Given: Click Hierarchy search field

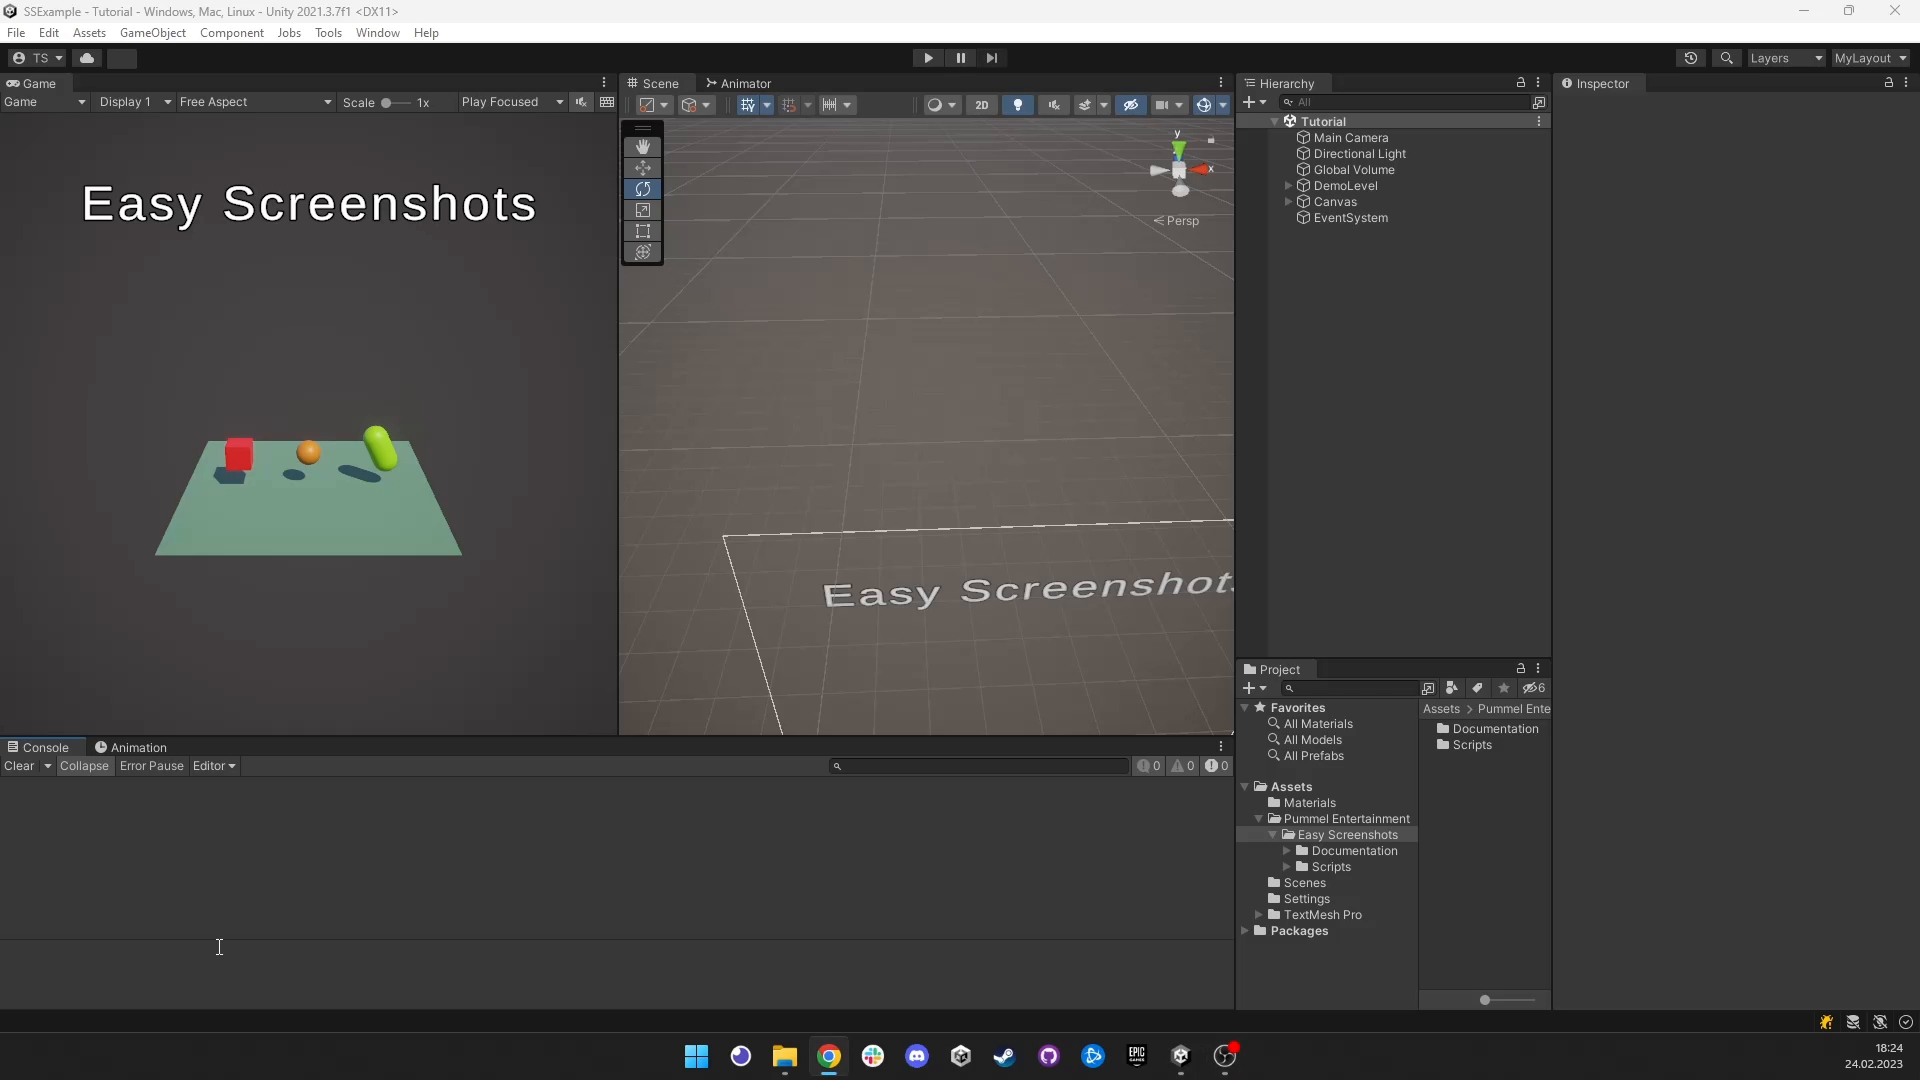Looking at the screenshot, I should pyautogui.click(x=1403, y=102).
